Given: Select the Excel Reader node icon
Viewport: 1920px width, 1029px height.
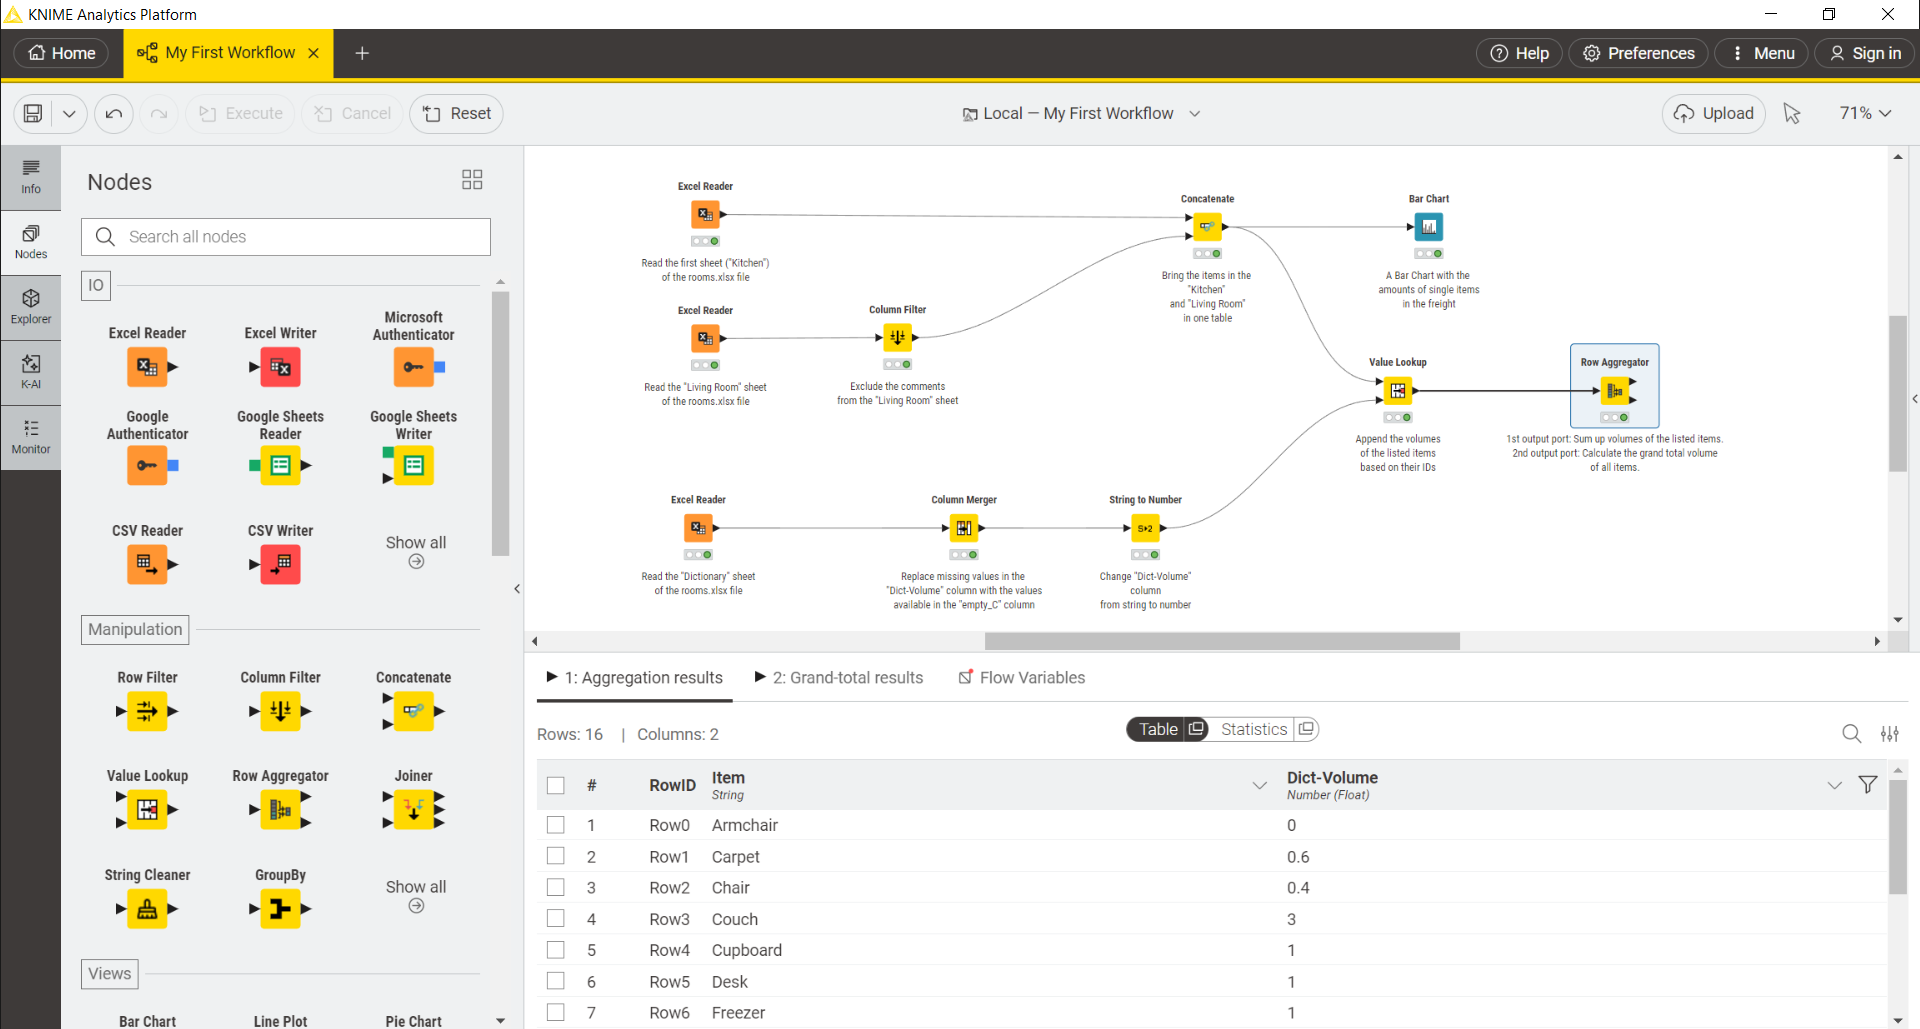Looking at the screenshot, I should (x=147, y=366).
